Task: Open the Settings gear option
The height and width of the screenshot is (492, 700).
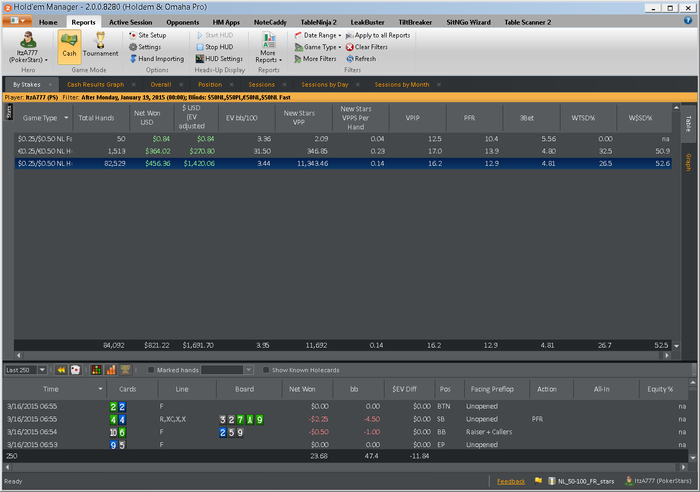Action: (x=145, y=47)
